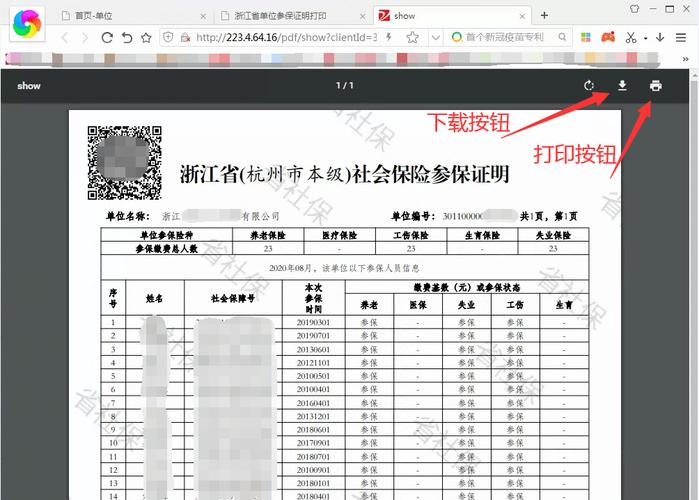This screenshot has height=500, width=699.
Task: Click the browser logo icon
Action: tap(27, 24)
